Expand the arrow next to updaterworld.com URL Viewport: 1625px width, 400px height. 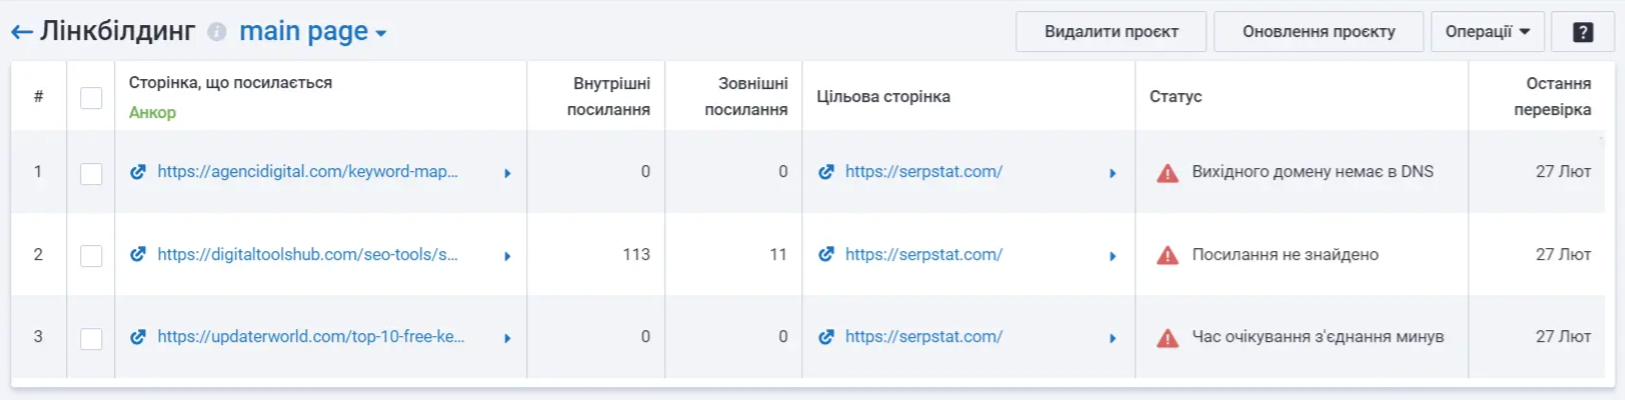tap(508, 338)
